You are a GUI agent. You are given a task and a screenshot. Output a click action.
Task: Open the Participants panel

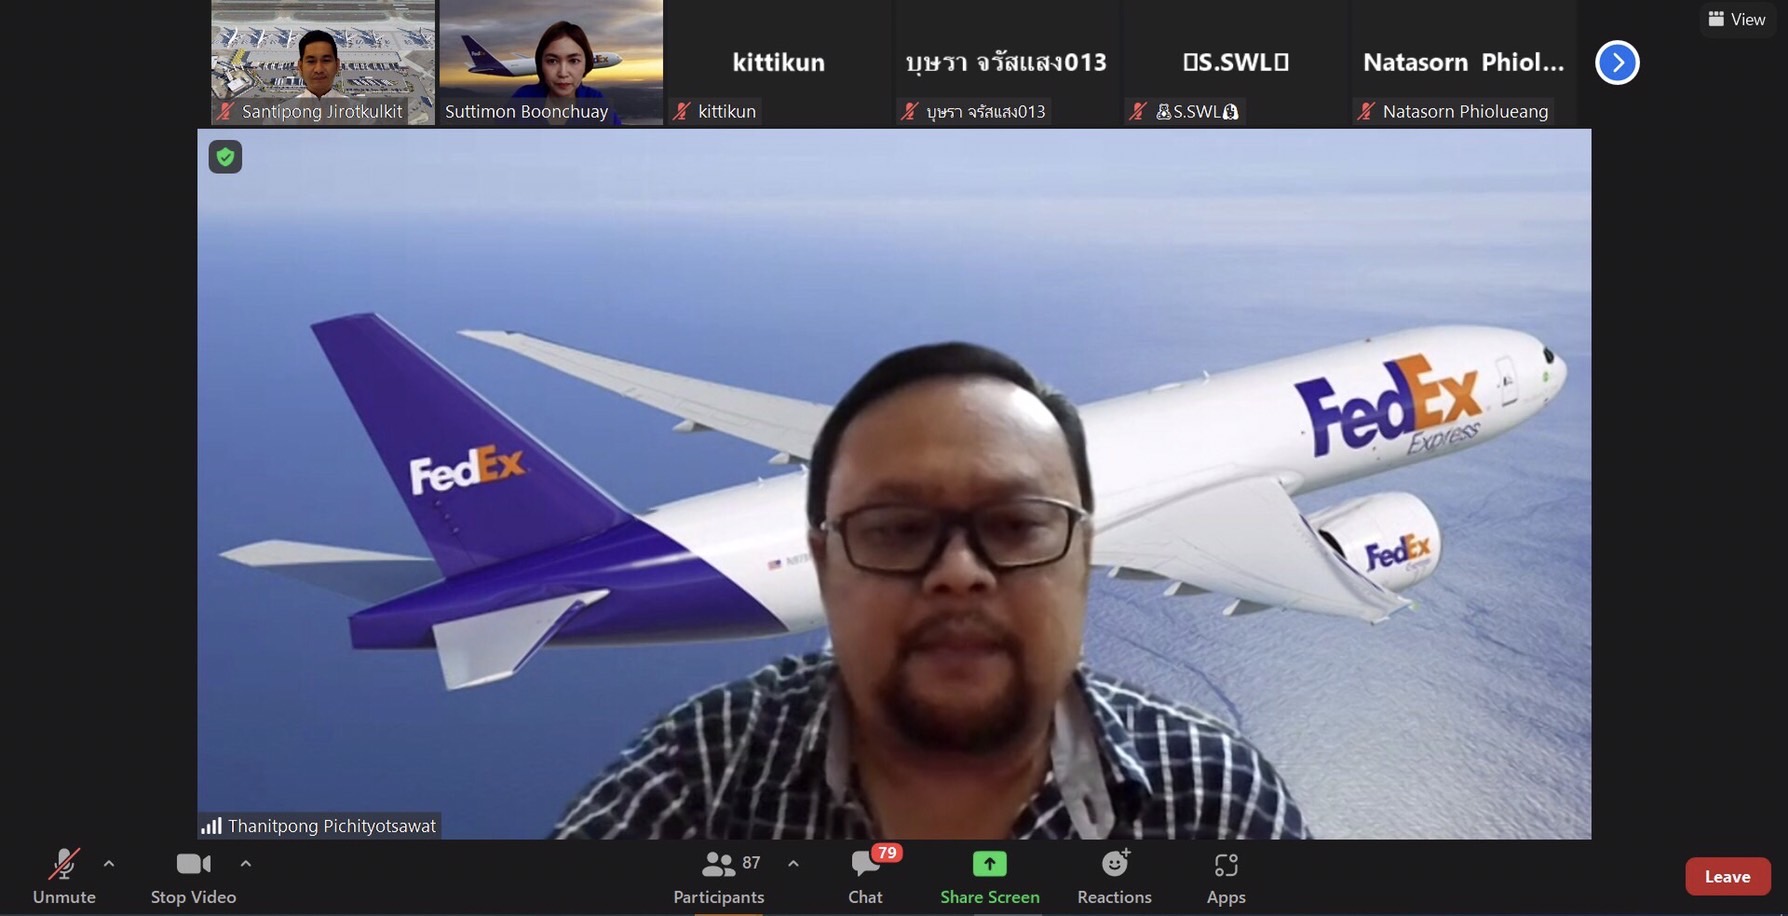point(718,877)
